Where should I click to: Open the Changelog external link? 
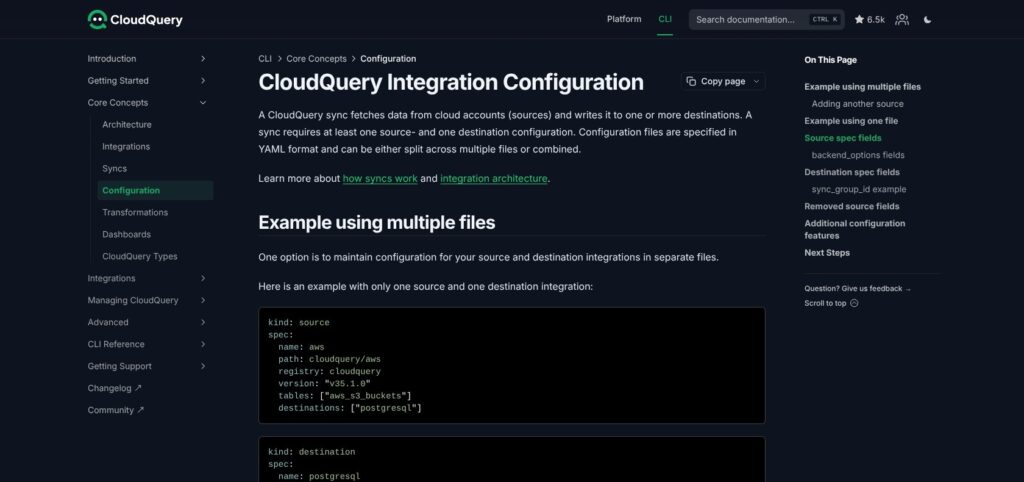[115, 388]
